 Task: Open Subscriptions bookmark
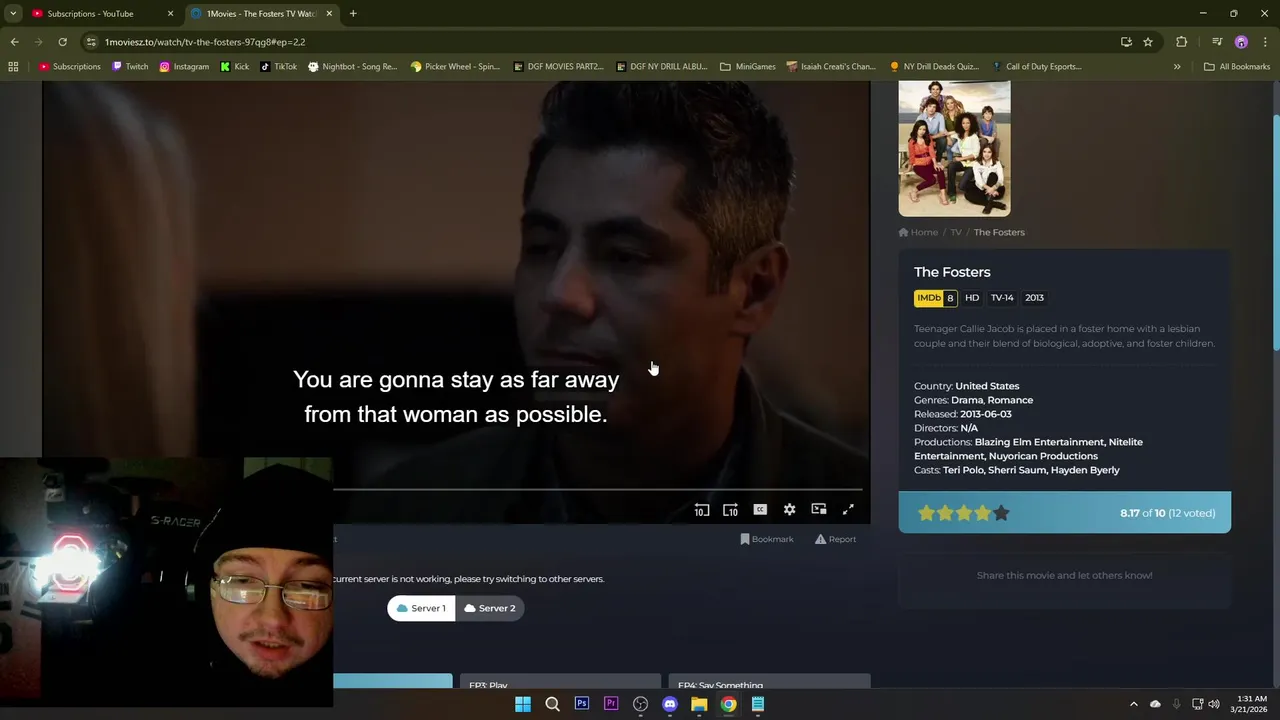70,67
